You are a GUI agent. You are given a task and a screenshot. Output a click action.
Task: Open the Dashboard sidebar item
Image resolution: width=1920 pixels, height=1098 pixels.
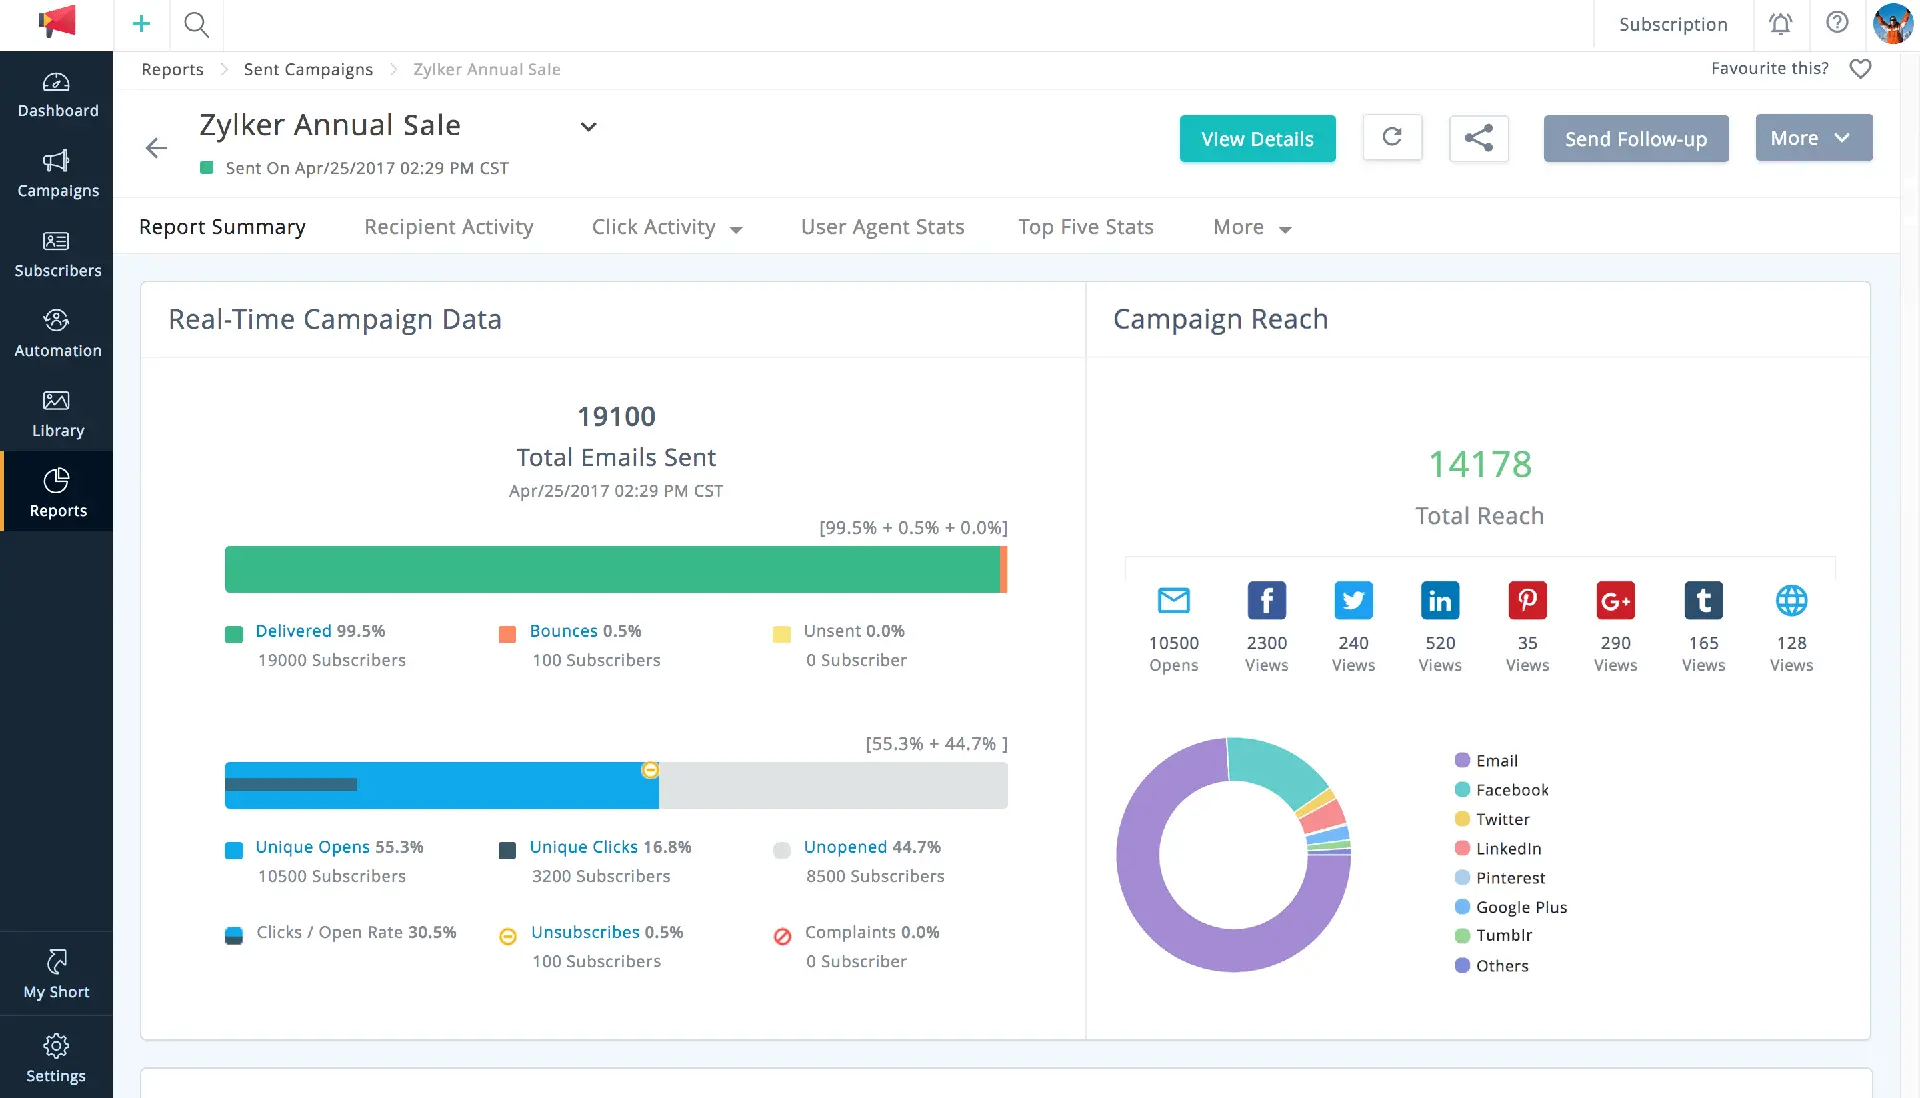coord(57,95)
